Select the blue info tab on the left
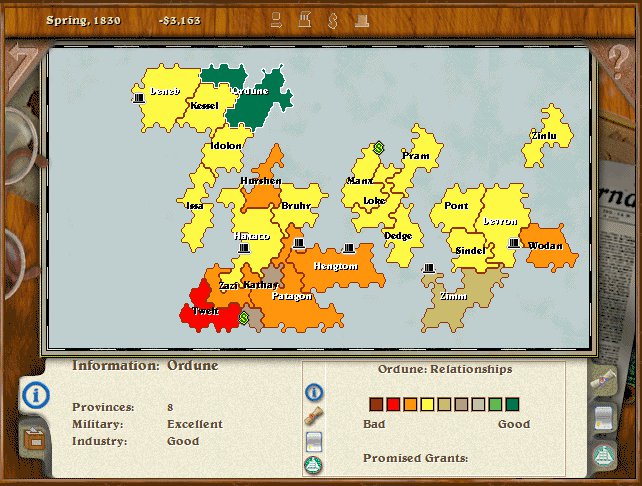The width and height of the screenshot is (642, 486). pyautogui.click(x=36, y=395)
